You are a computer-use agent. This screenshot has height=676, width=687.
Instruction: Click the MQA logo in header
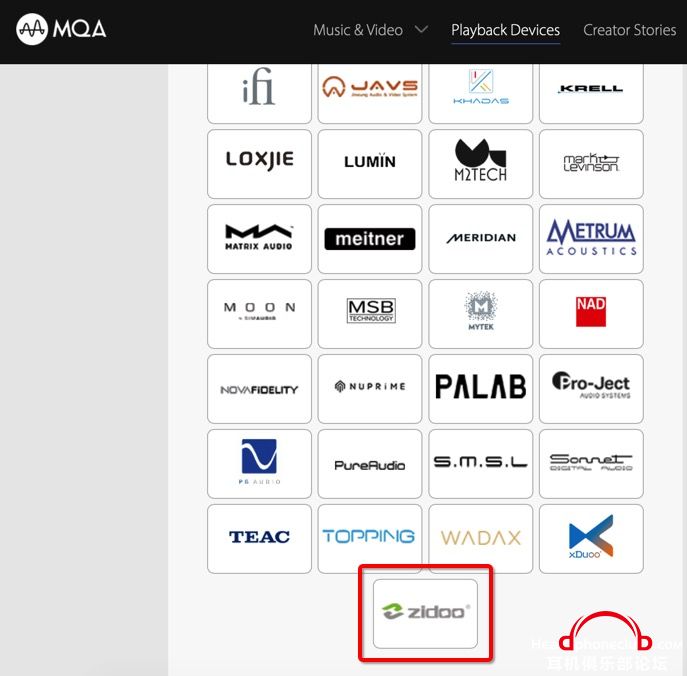tap(61, 29)
